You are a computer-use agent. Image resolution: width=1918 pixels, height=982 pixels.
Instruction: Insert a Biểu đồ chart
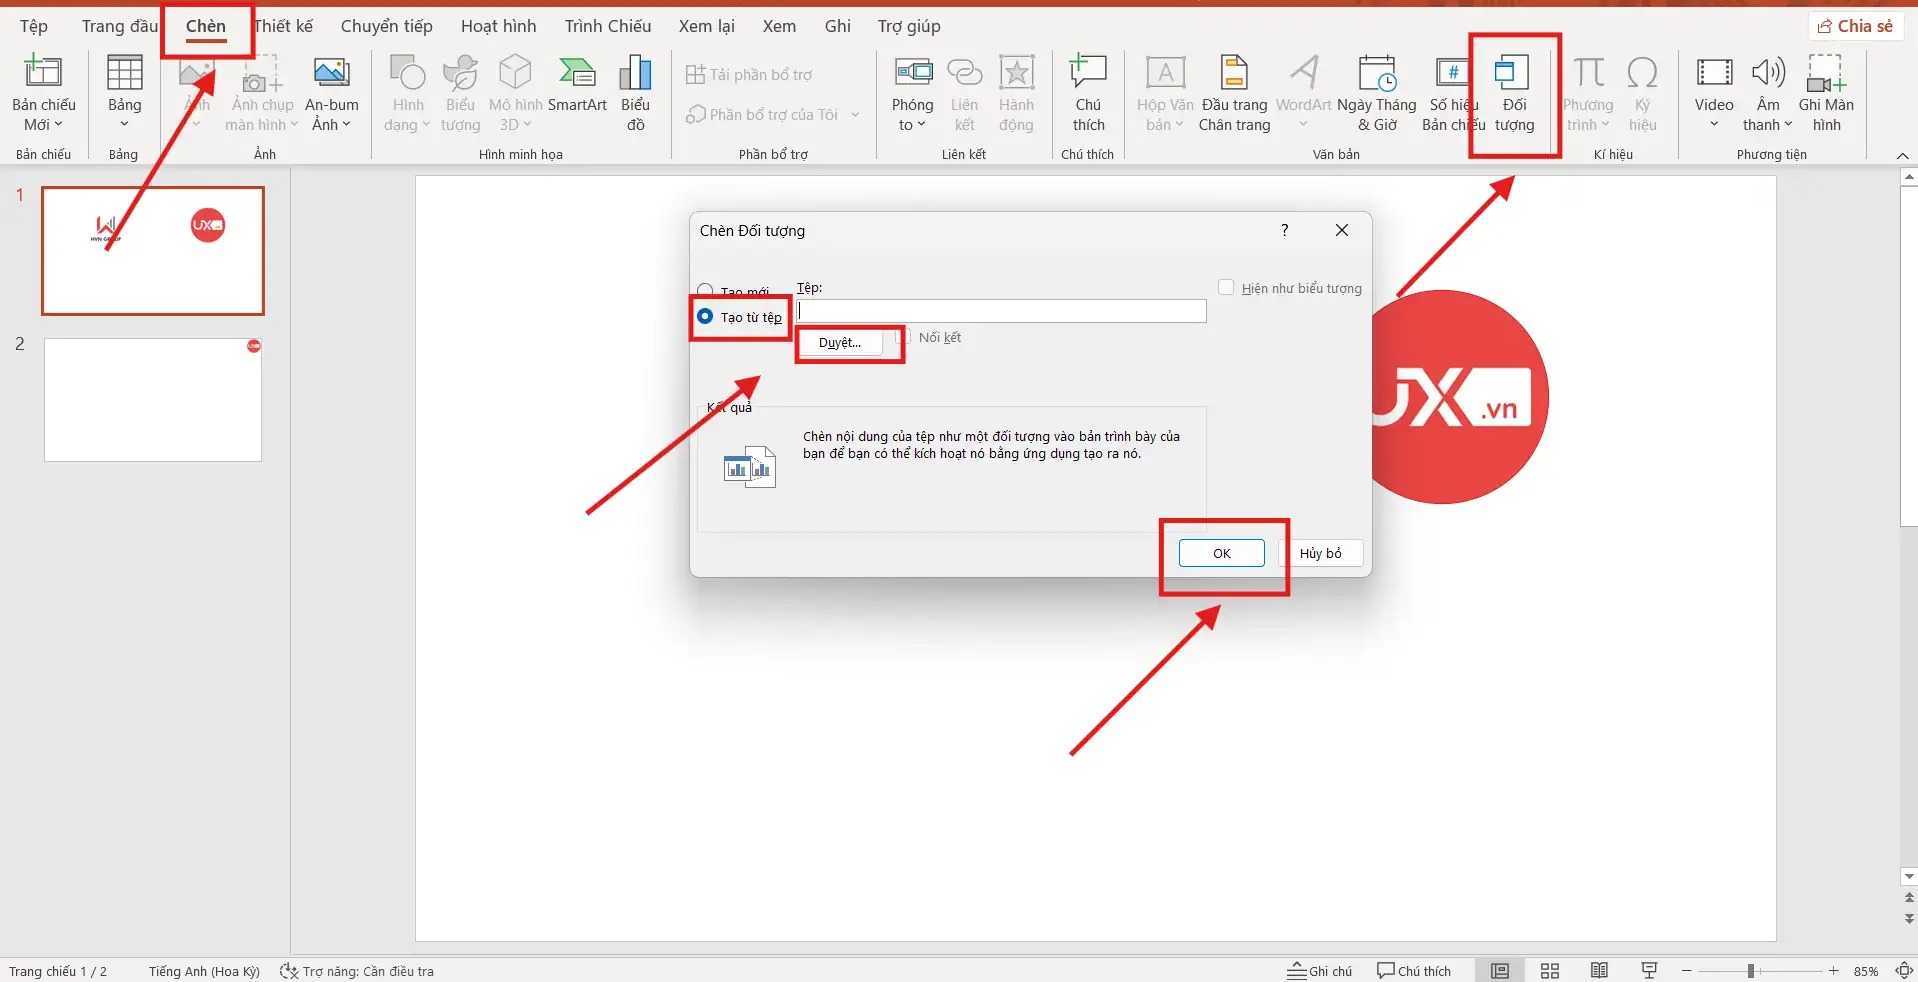[634, 90]
